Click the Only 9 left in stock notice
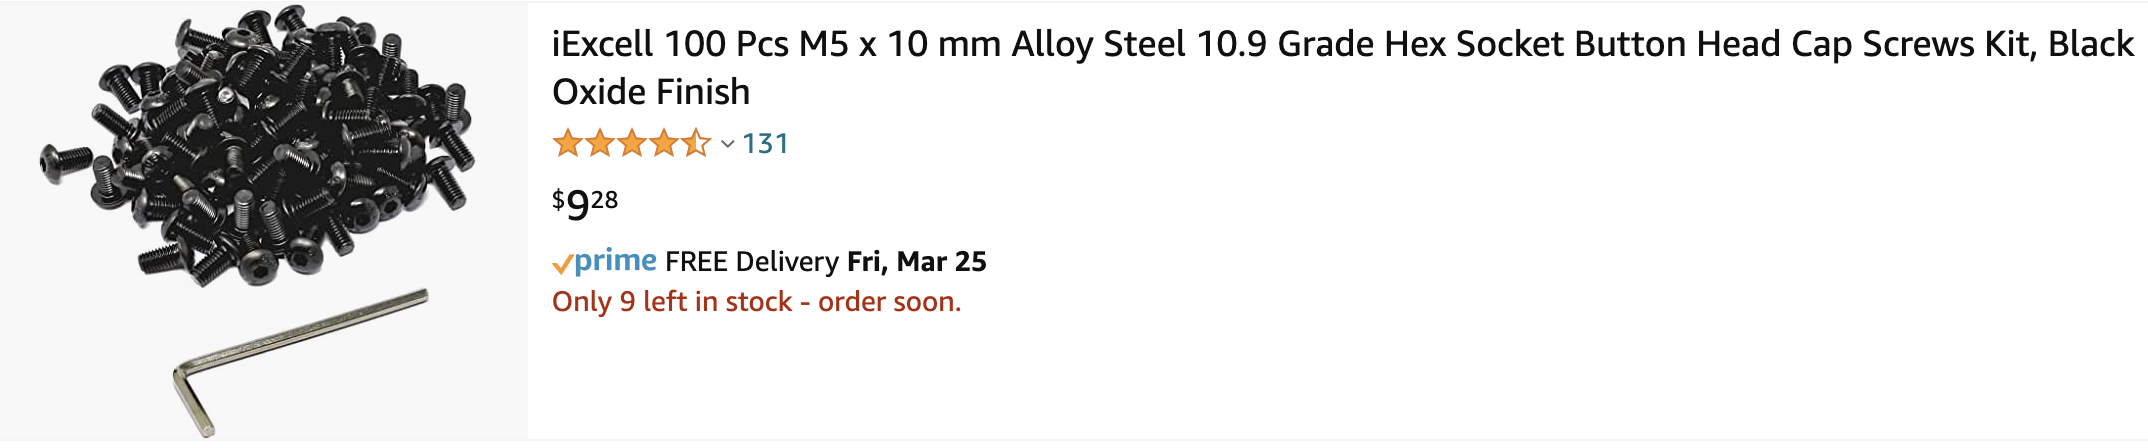Screen dimensions: 2148x448 point(756,302)
